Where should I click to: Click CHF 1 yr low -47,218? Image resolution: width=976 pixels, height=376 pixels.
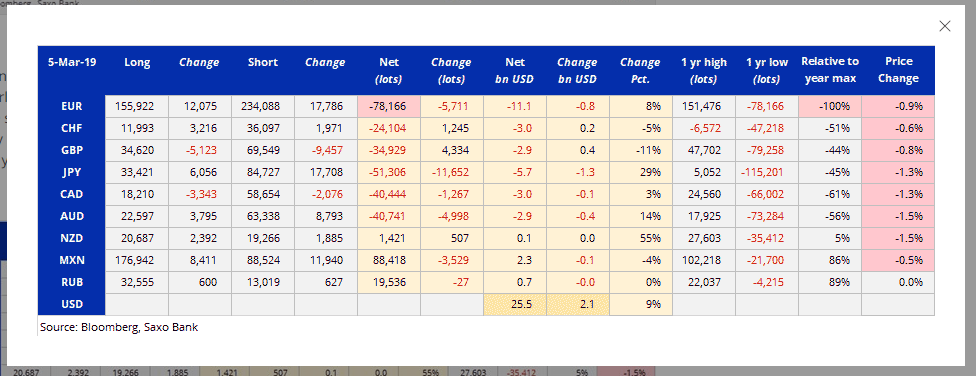pos(767,128)
